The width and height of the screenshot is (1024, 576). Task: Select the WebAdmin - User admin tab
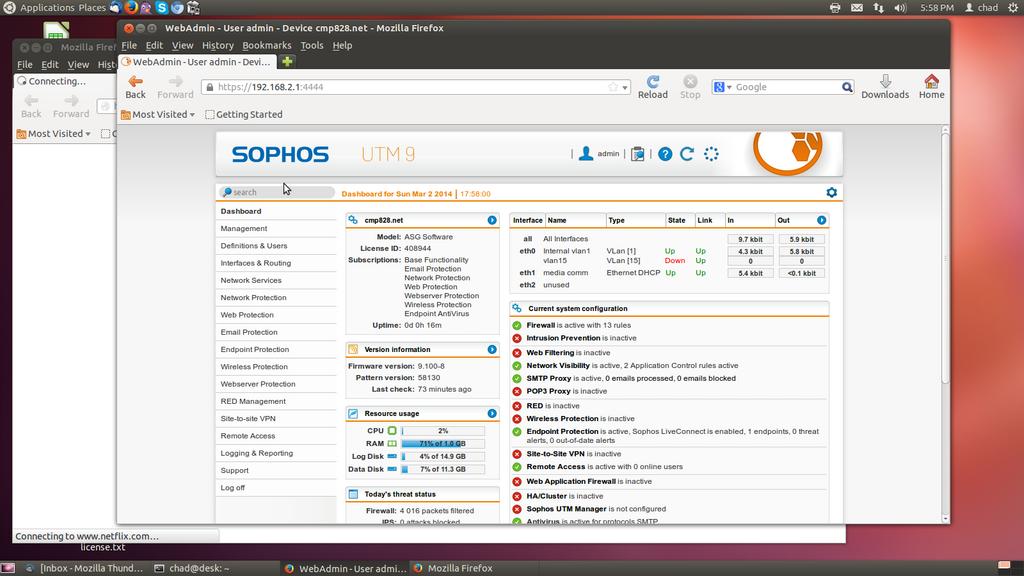coord(197,62)
